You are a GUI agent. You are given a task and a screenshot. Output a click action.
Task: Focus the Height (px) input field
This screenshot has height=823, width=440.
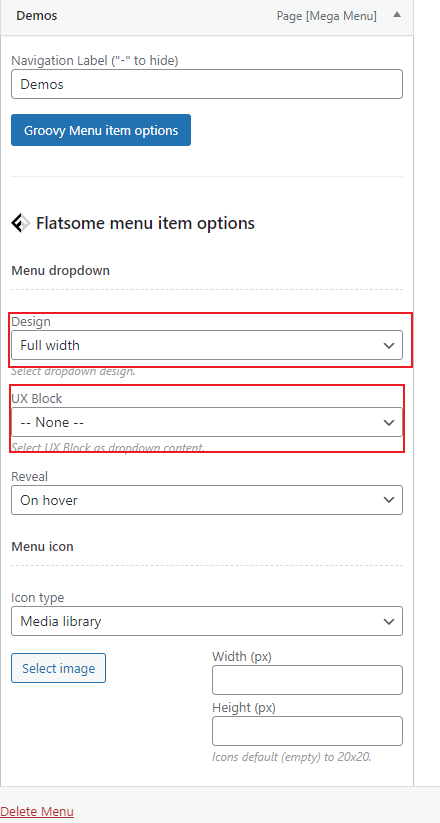click(x=307, y=731)
